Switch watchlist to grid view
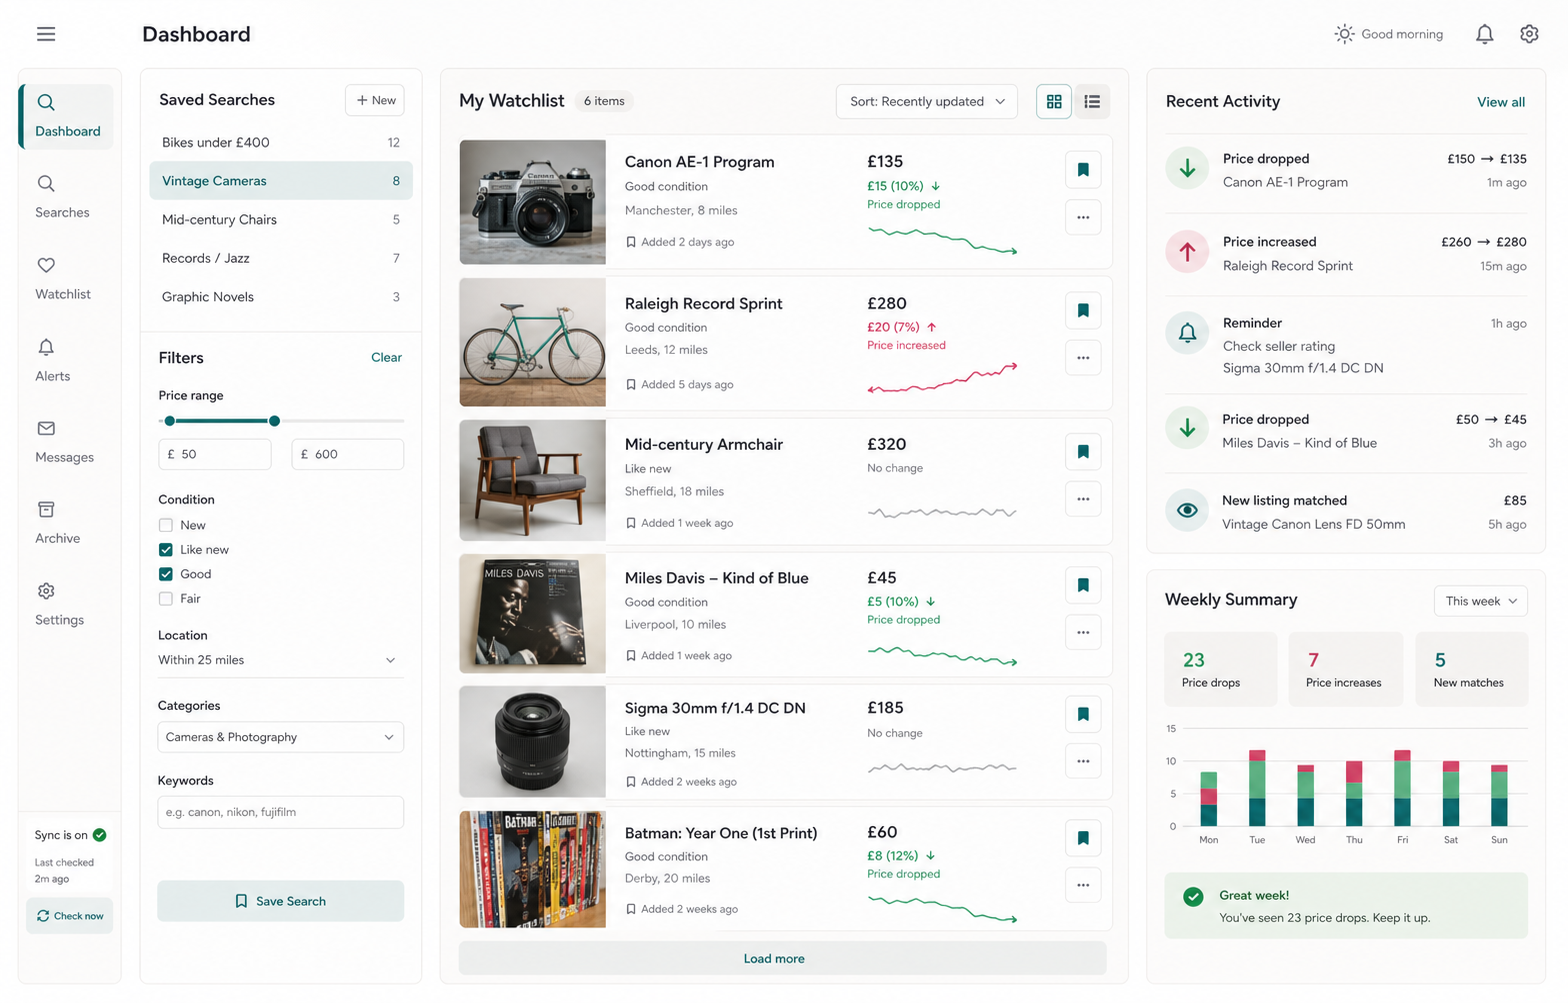 1054,101
